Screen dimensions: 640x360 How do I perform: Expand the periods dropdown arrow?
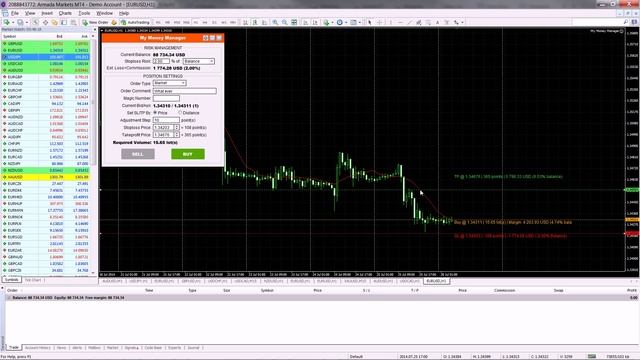(346, 22)
